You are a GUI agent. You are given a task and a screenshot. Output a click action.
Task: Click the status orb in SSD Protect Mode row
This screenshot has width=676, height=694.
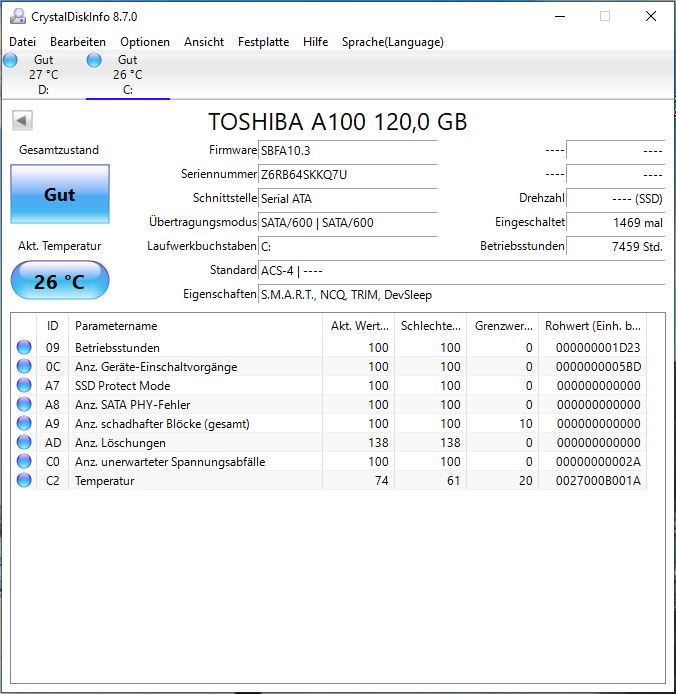click(x=24, y=385)
